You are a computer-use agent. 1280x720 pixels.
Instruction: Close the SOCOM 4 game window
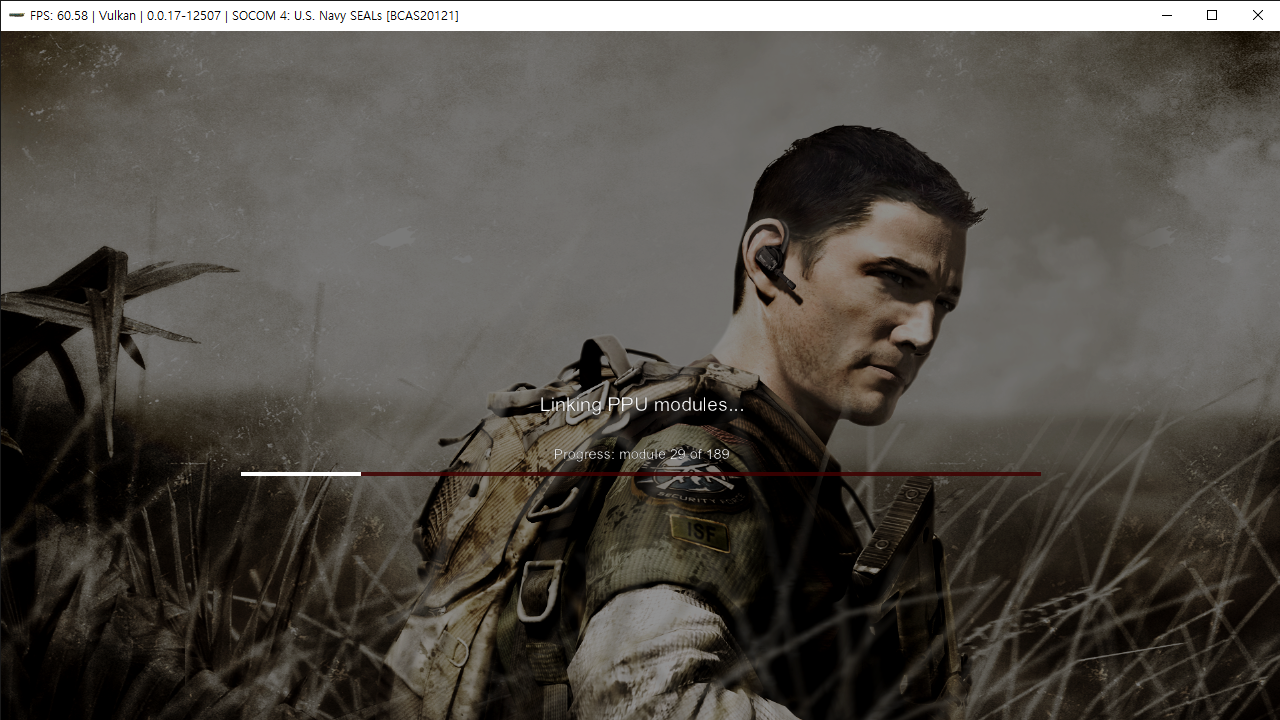1258,16
